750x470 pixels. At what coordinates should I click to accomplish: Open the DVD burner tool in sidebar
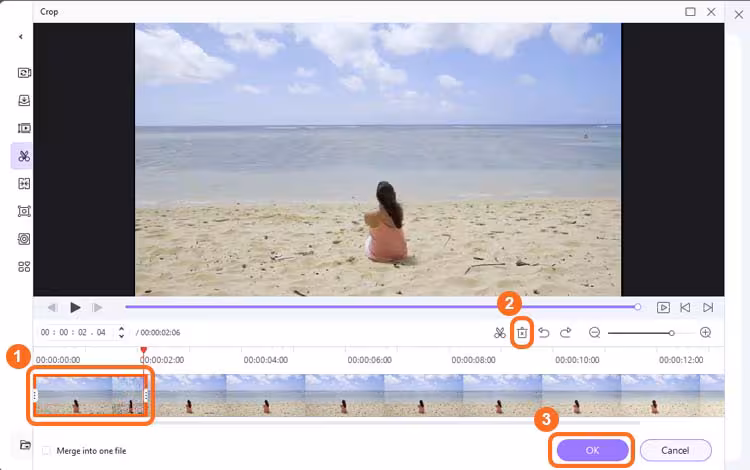24,239
